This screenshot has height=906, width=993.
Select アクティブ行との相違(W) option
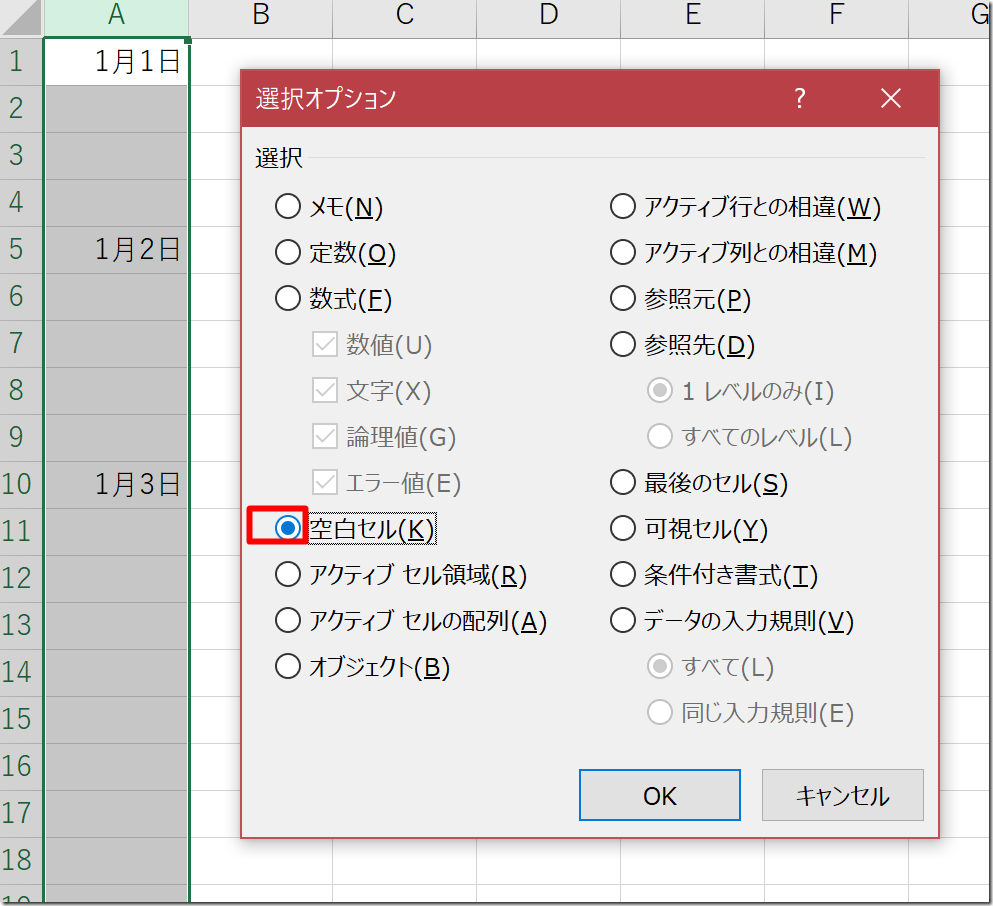(623, 207)
